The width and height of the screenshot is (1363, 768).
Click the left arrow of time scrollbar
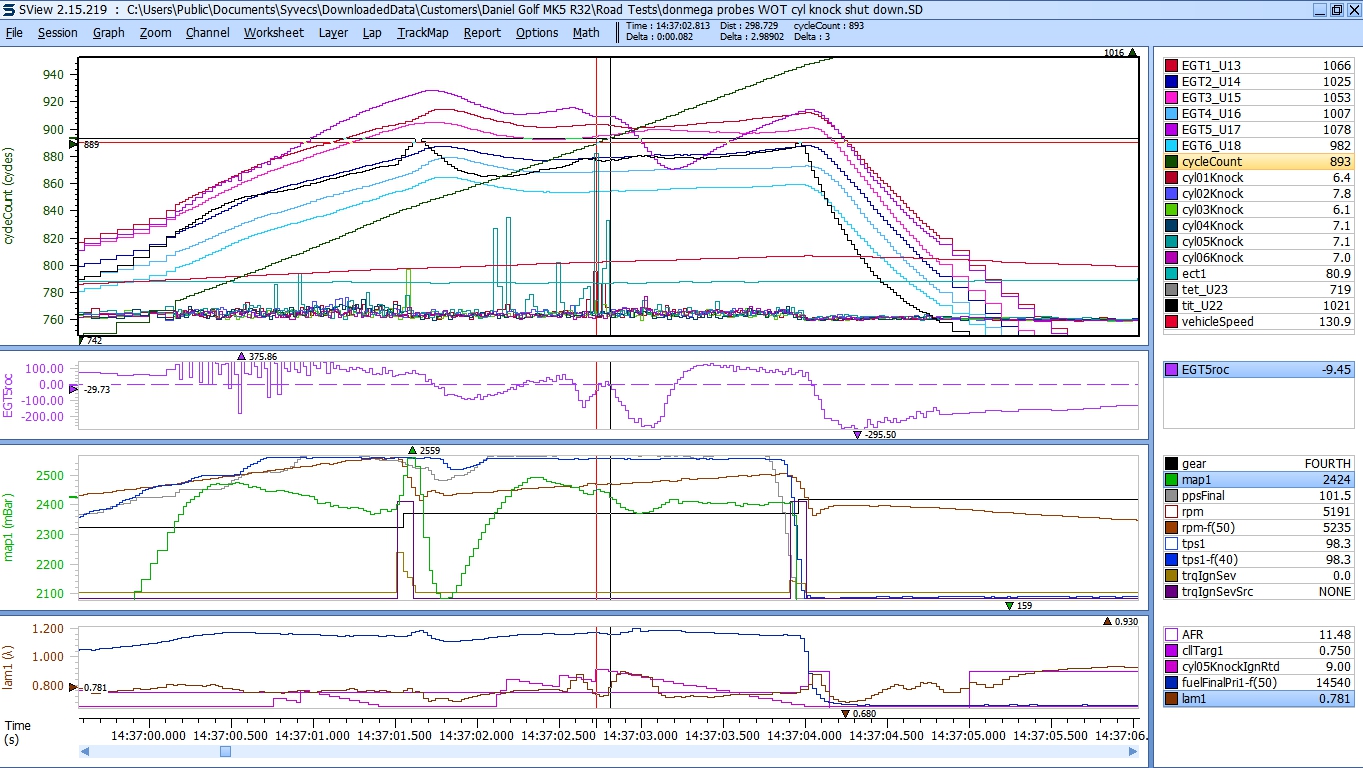point(85,751)
